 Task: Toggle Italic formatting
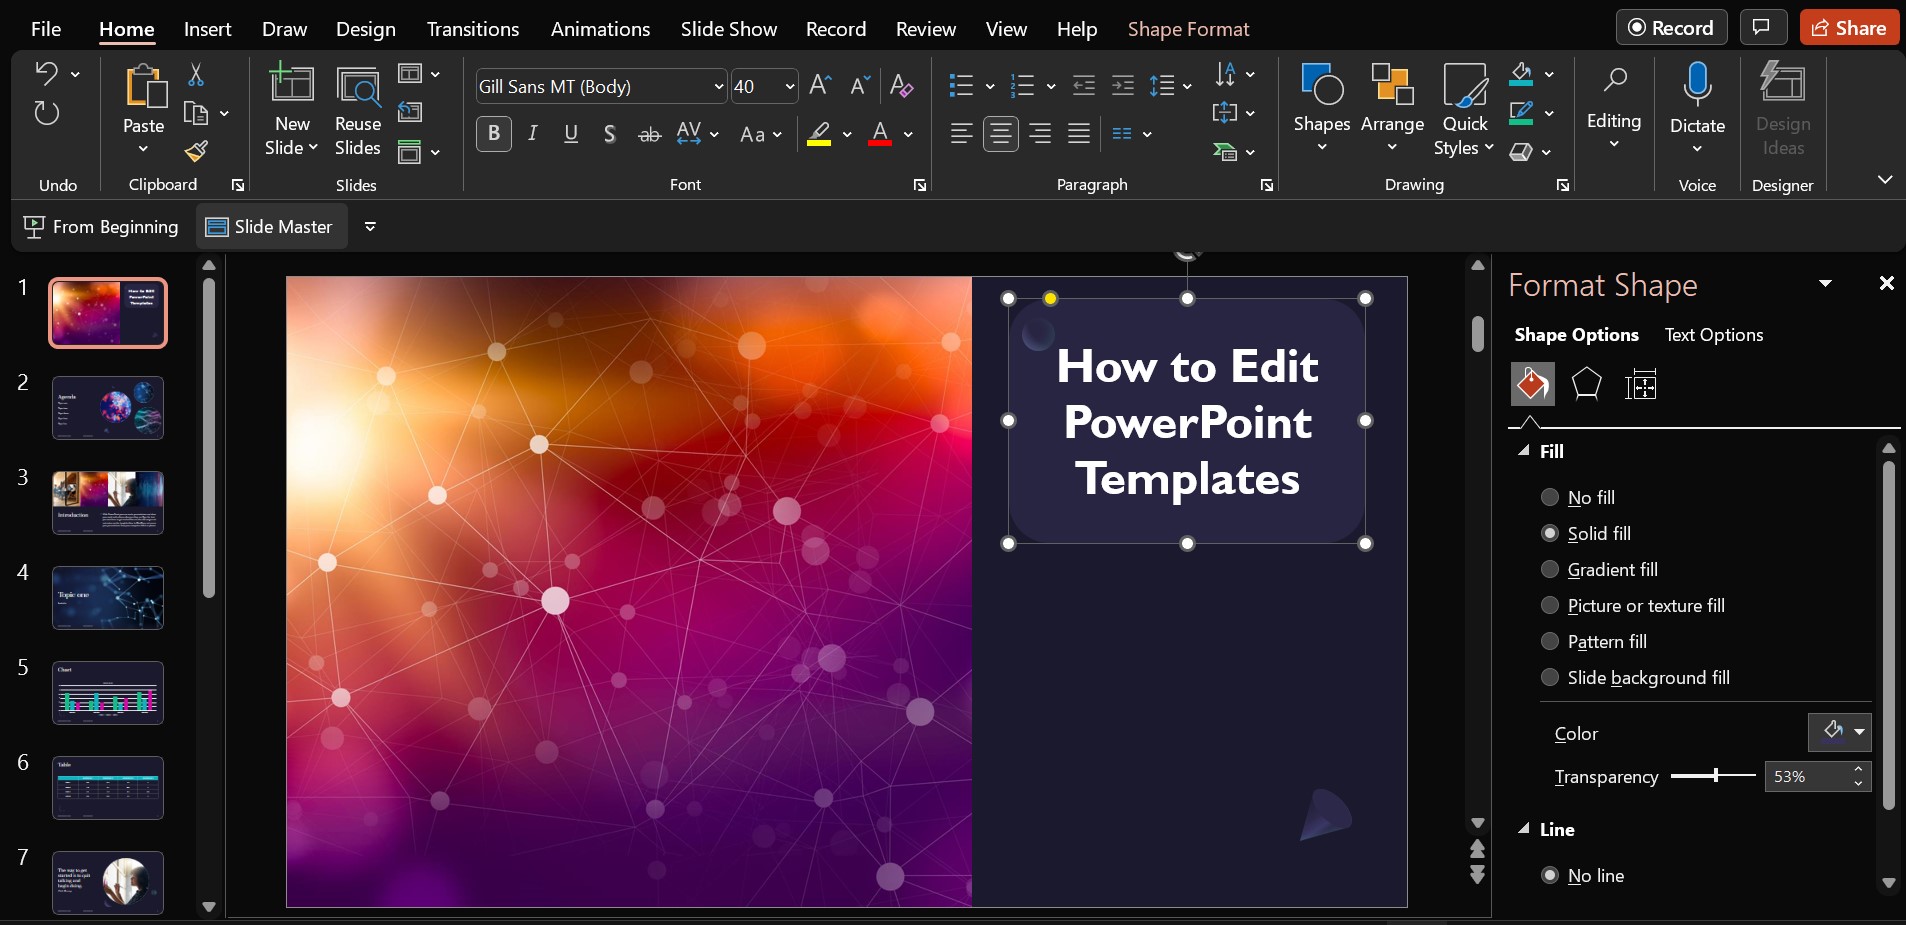(x=533, y=133)
